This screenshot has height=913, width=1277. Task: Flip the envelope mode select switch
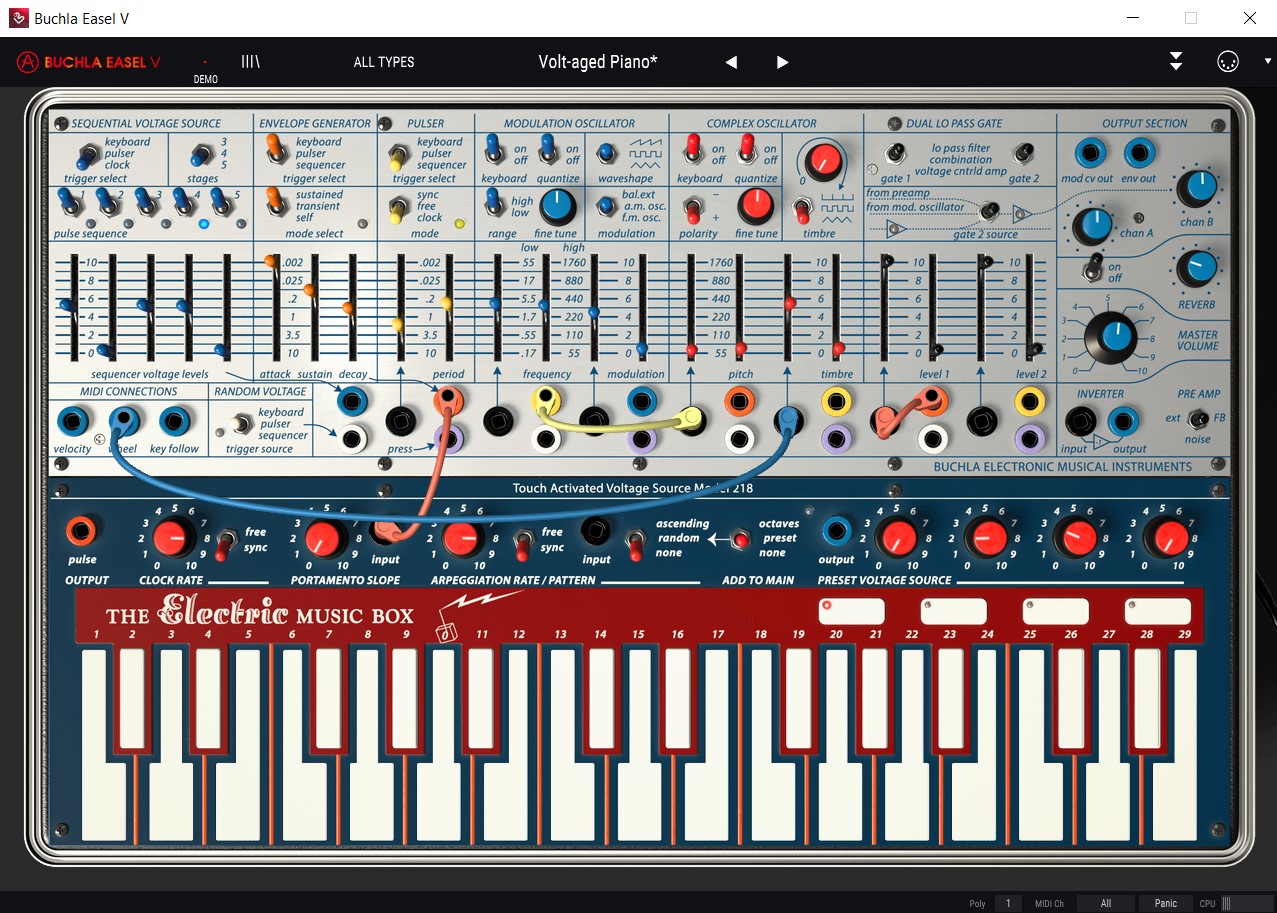click(x=274, y=203)
